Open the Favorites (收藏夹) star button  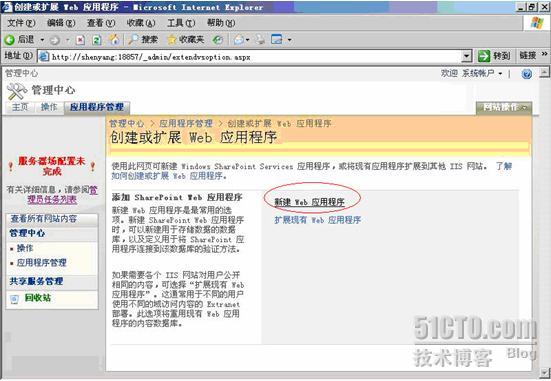coord(185,40)
